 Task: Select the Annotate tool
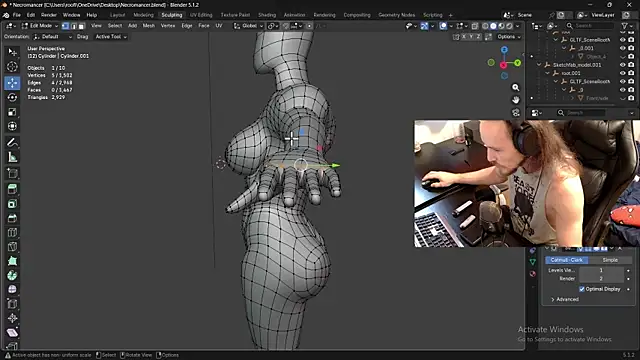(x=12, y=142)
